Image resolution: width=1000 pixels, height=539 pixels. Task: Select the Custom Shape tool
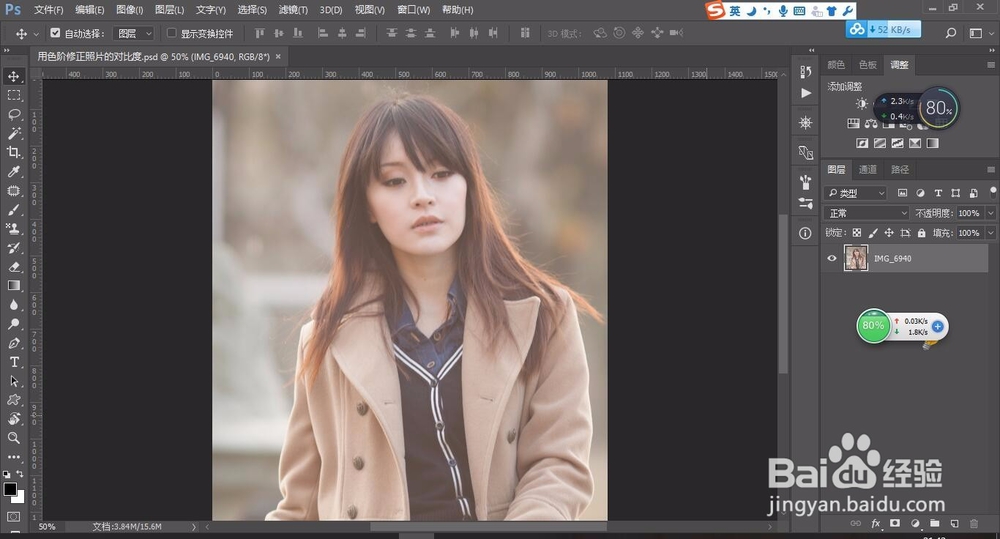point(13,400)
